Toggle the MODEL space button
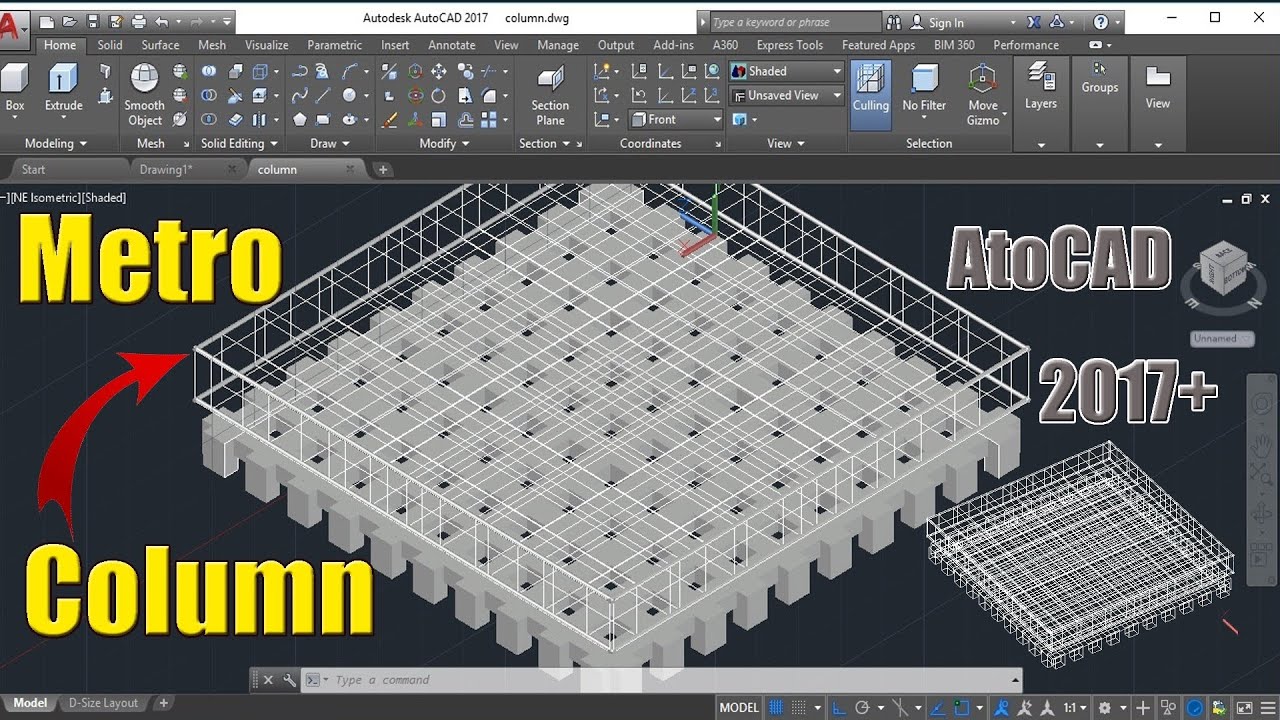Viewport: 1280px width, 720px height. click(739, 707)
